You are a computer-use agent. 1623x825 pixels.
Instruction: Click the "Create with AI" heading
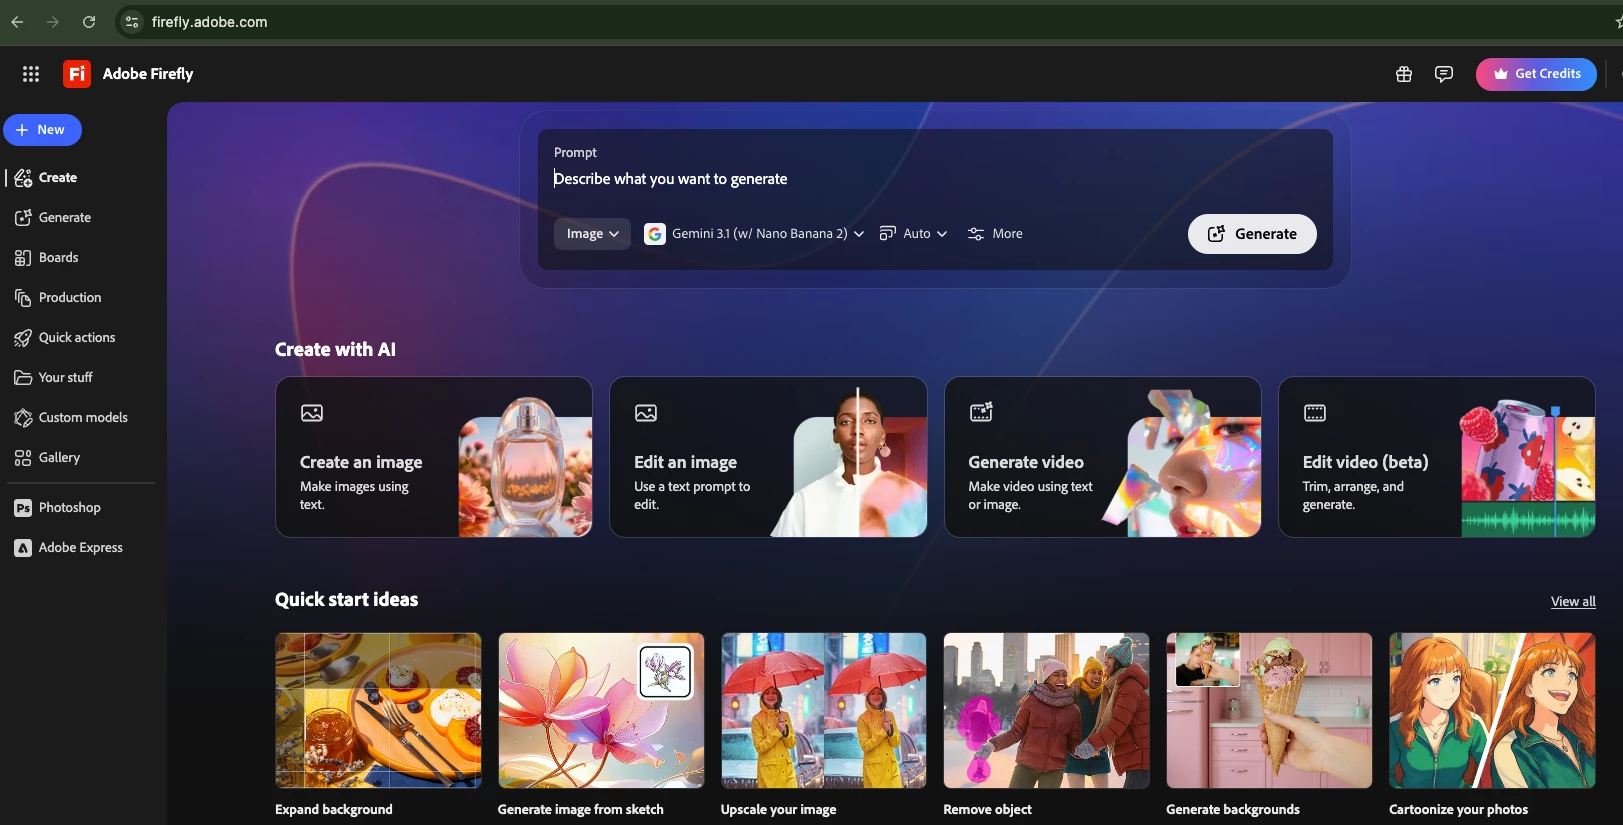(x=335, y=350)
